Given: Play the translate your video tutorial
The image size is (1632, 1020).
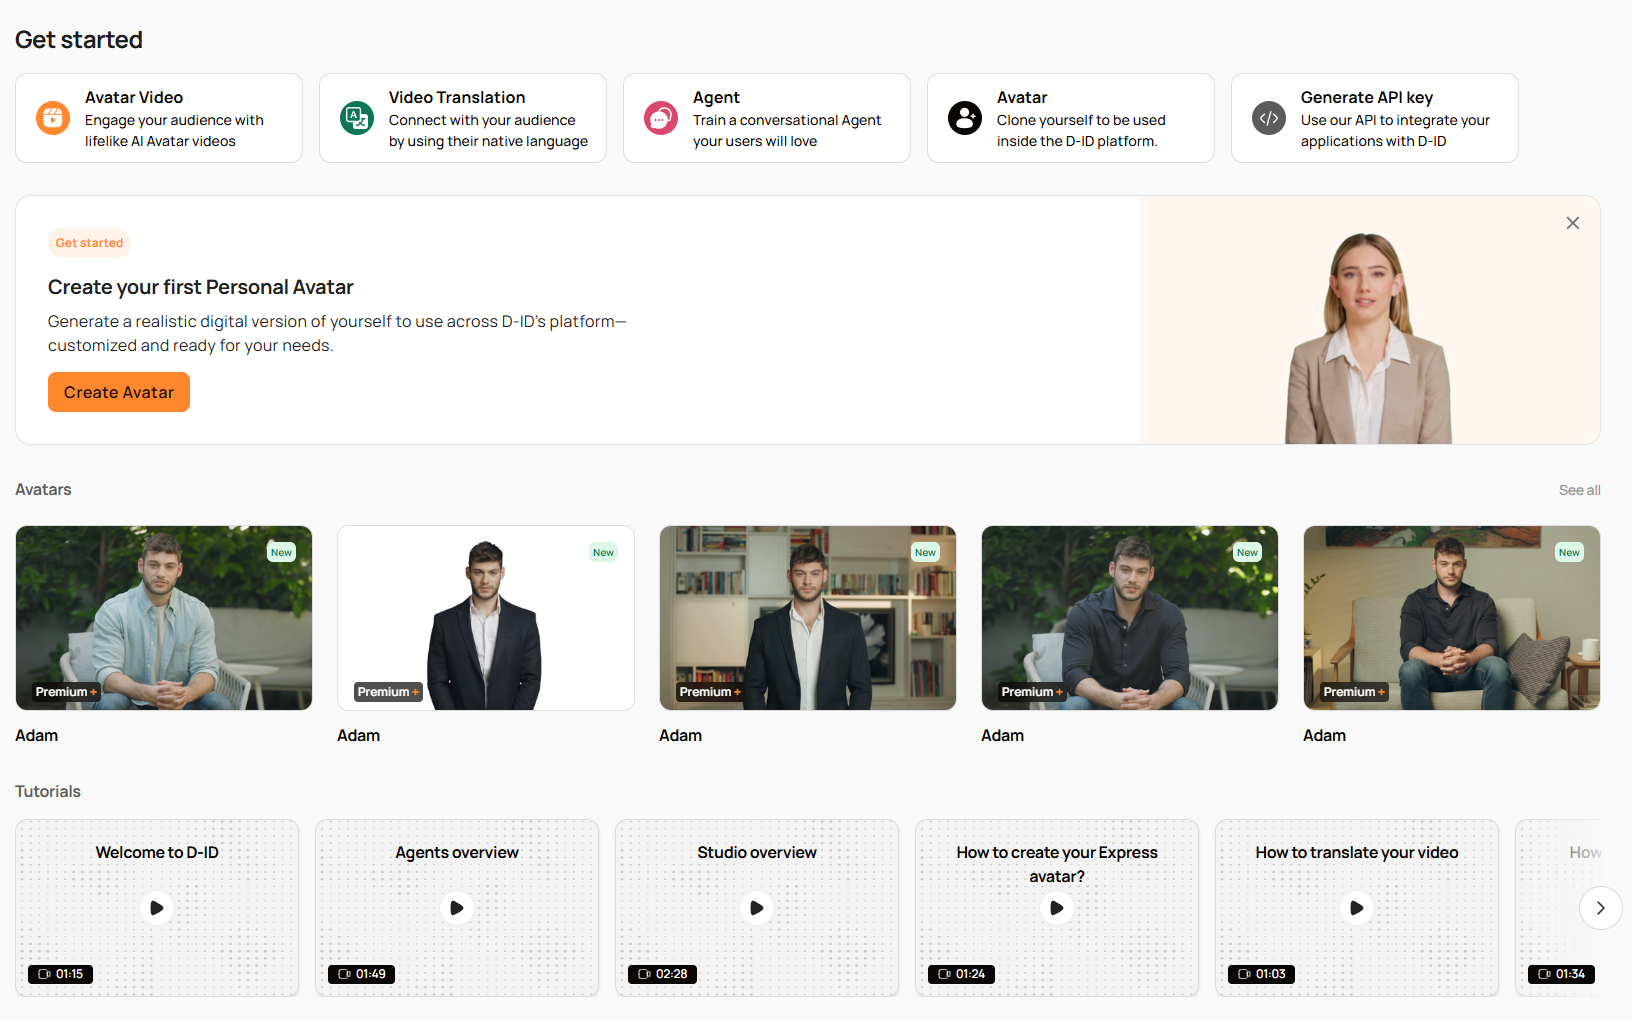Looking at the screenshot, I should click(1357, 908).
